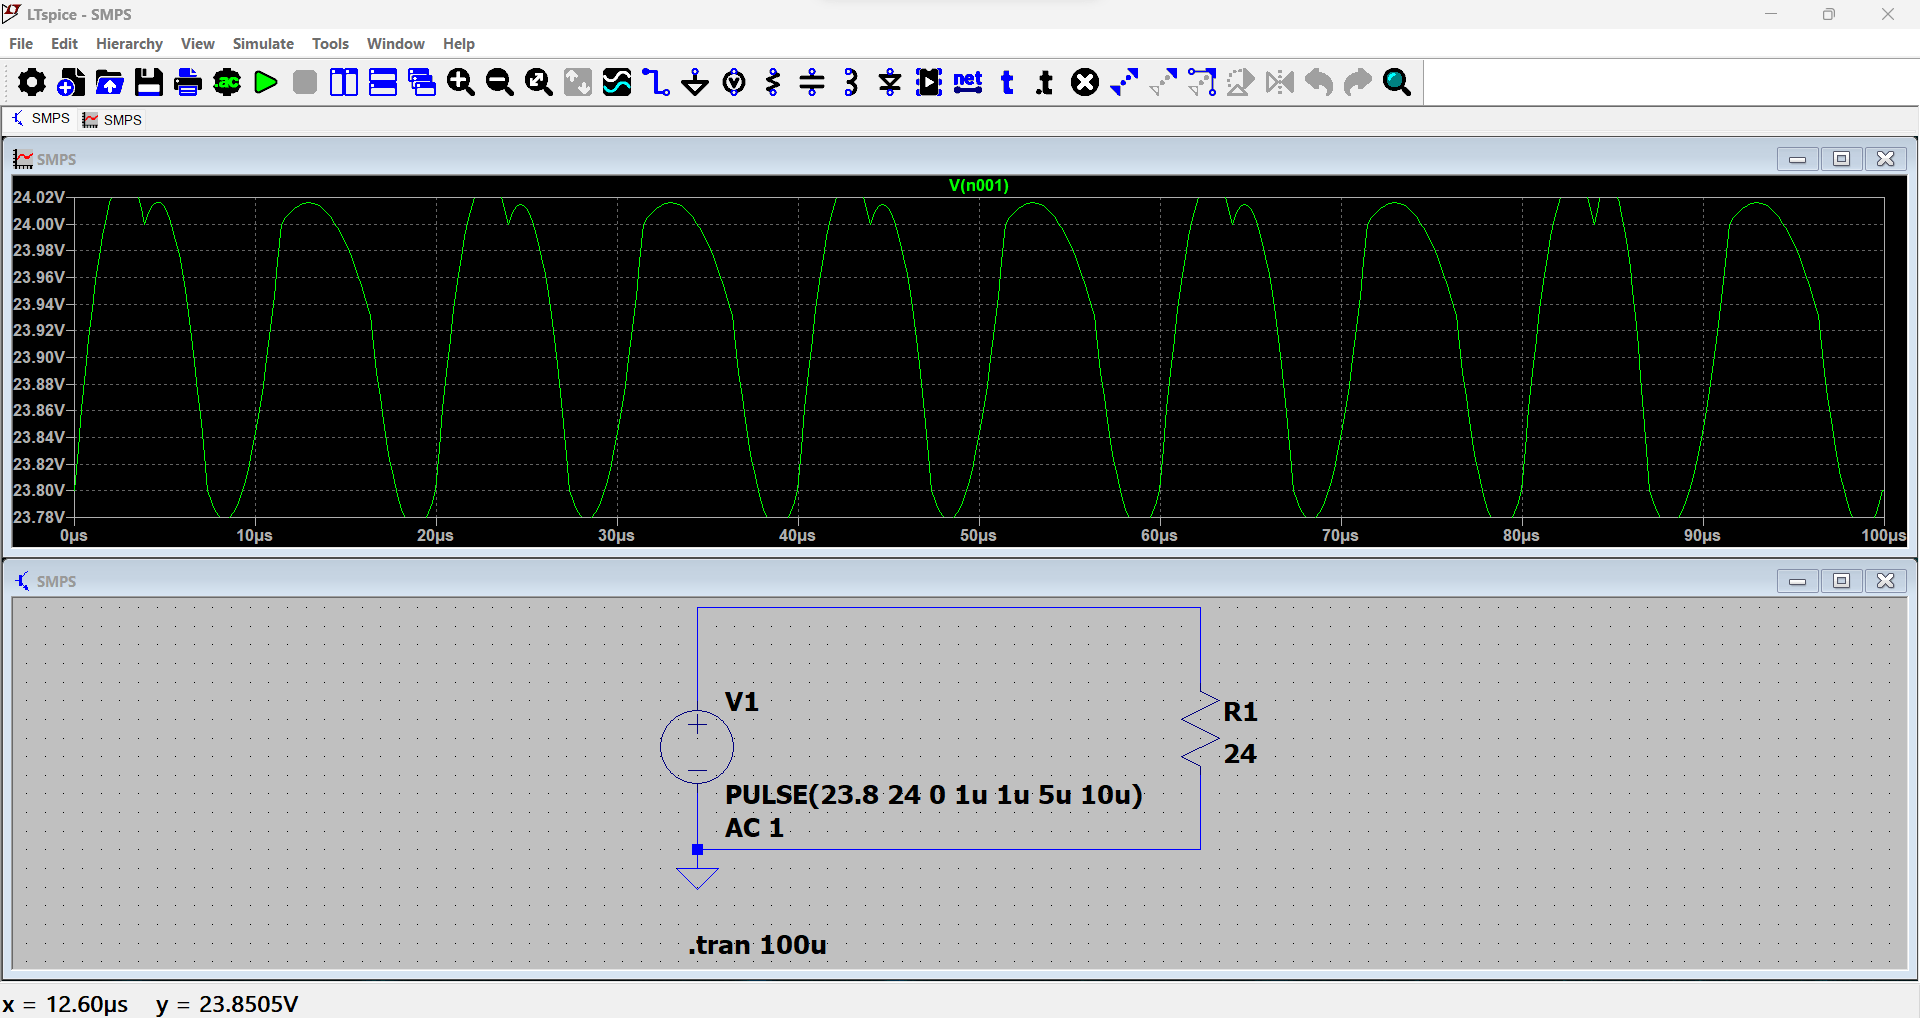
Task: Click the AC 1 source value text
Action: (755, 828)
